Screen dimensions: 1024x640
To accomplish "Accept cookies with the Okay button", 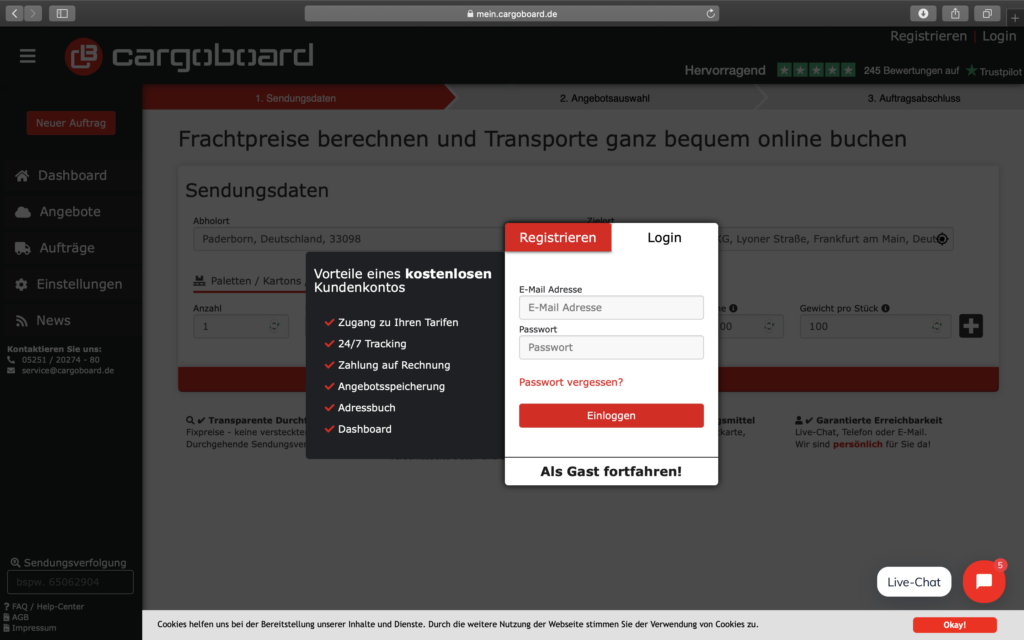I will coord(954,625).
